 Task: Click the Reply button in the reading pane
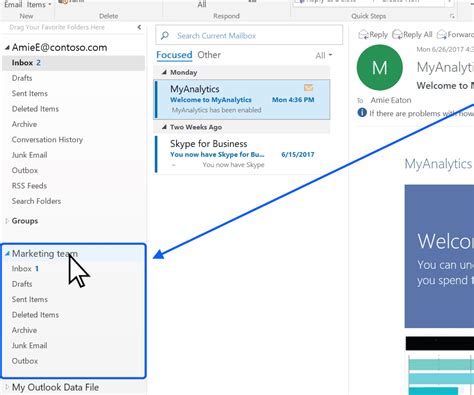click(x=373, y=35)
